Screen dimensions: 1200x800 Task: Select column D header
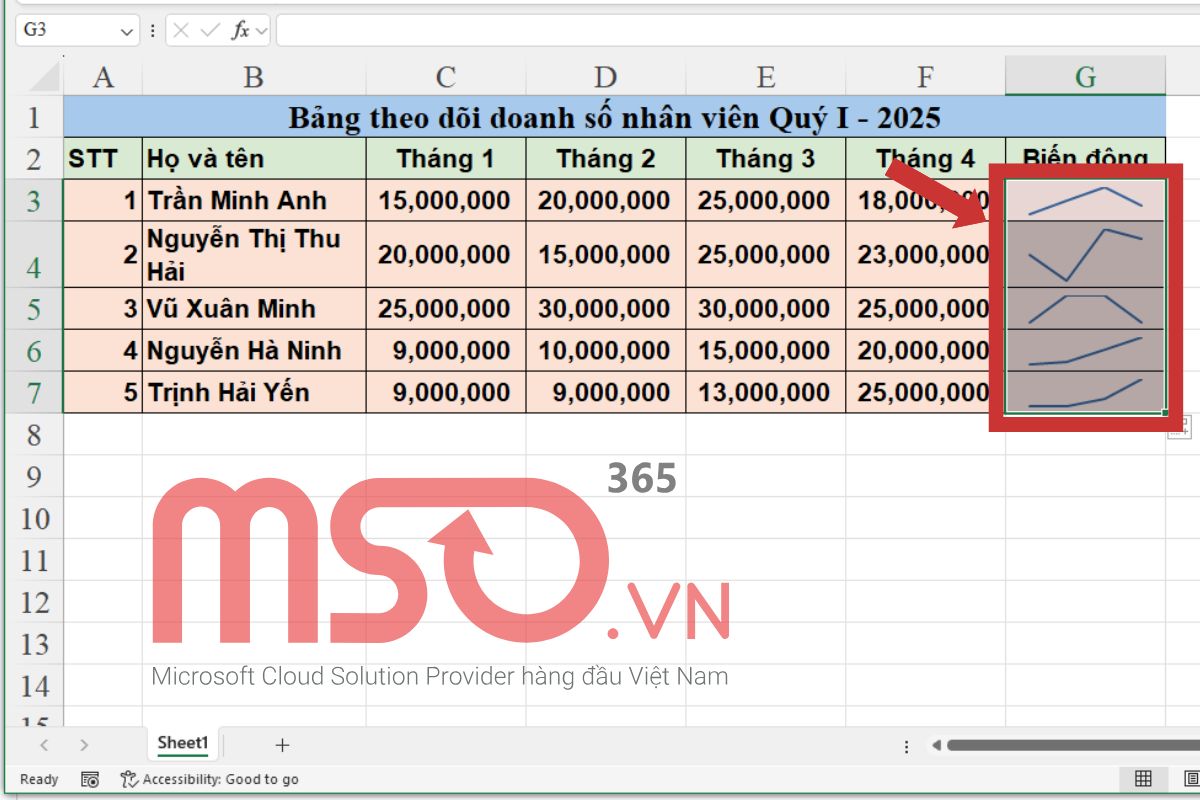pyautogui.click(x=606, y=77)
